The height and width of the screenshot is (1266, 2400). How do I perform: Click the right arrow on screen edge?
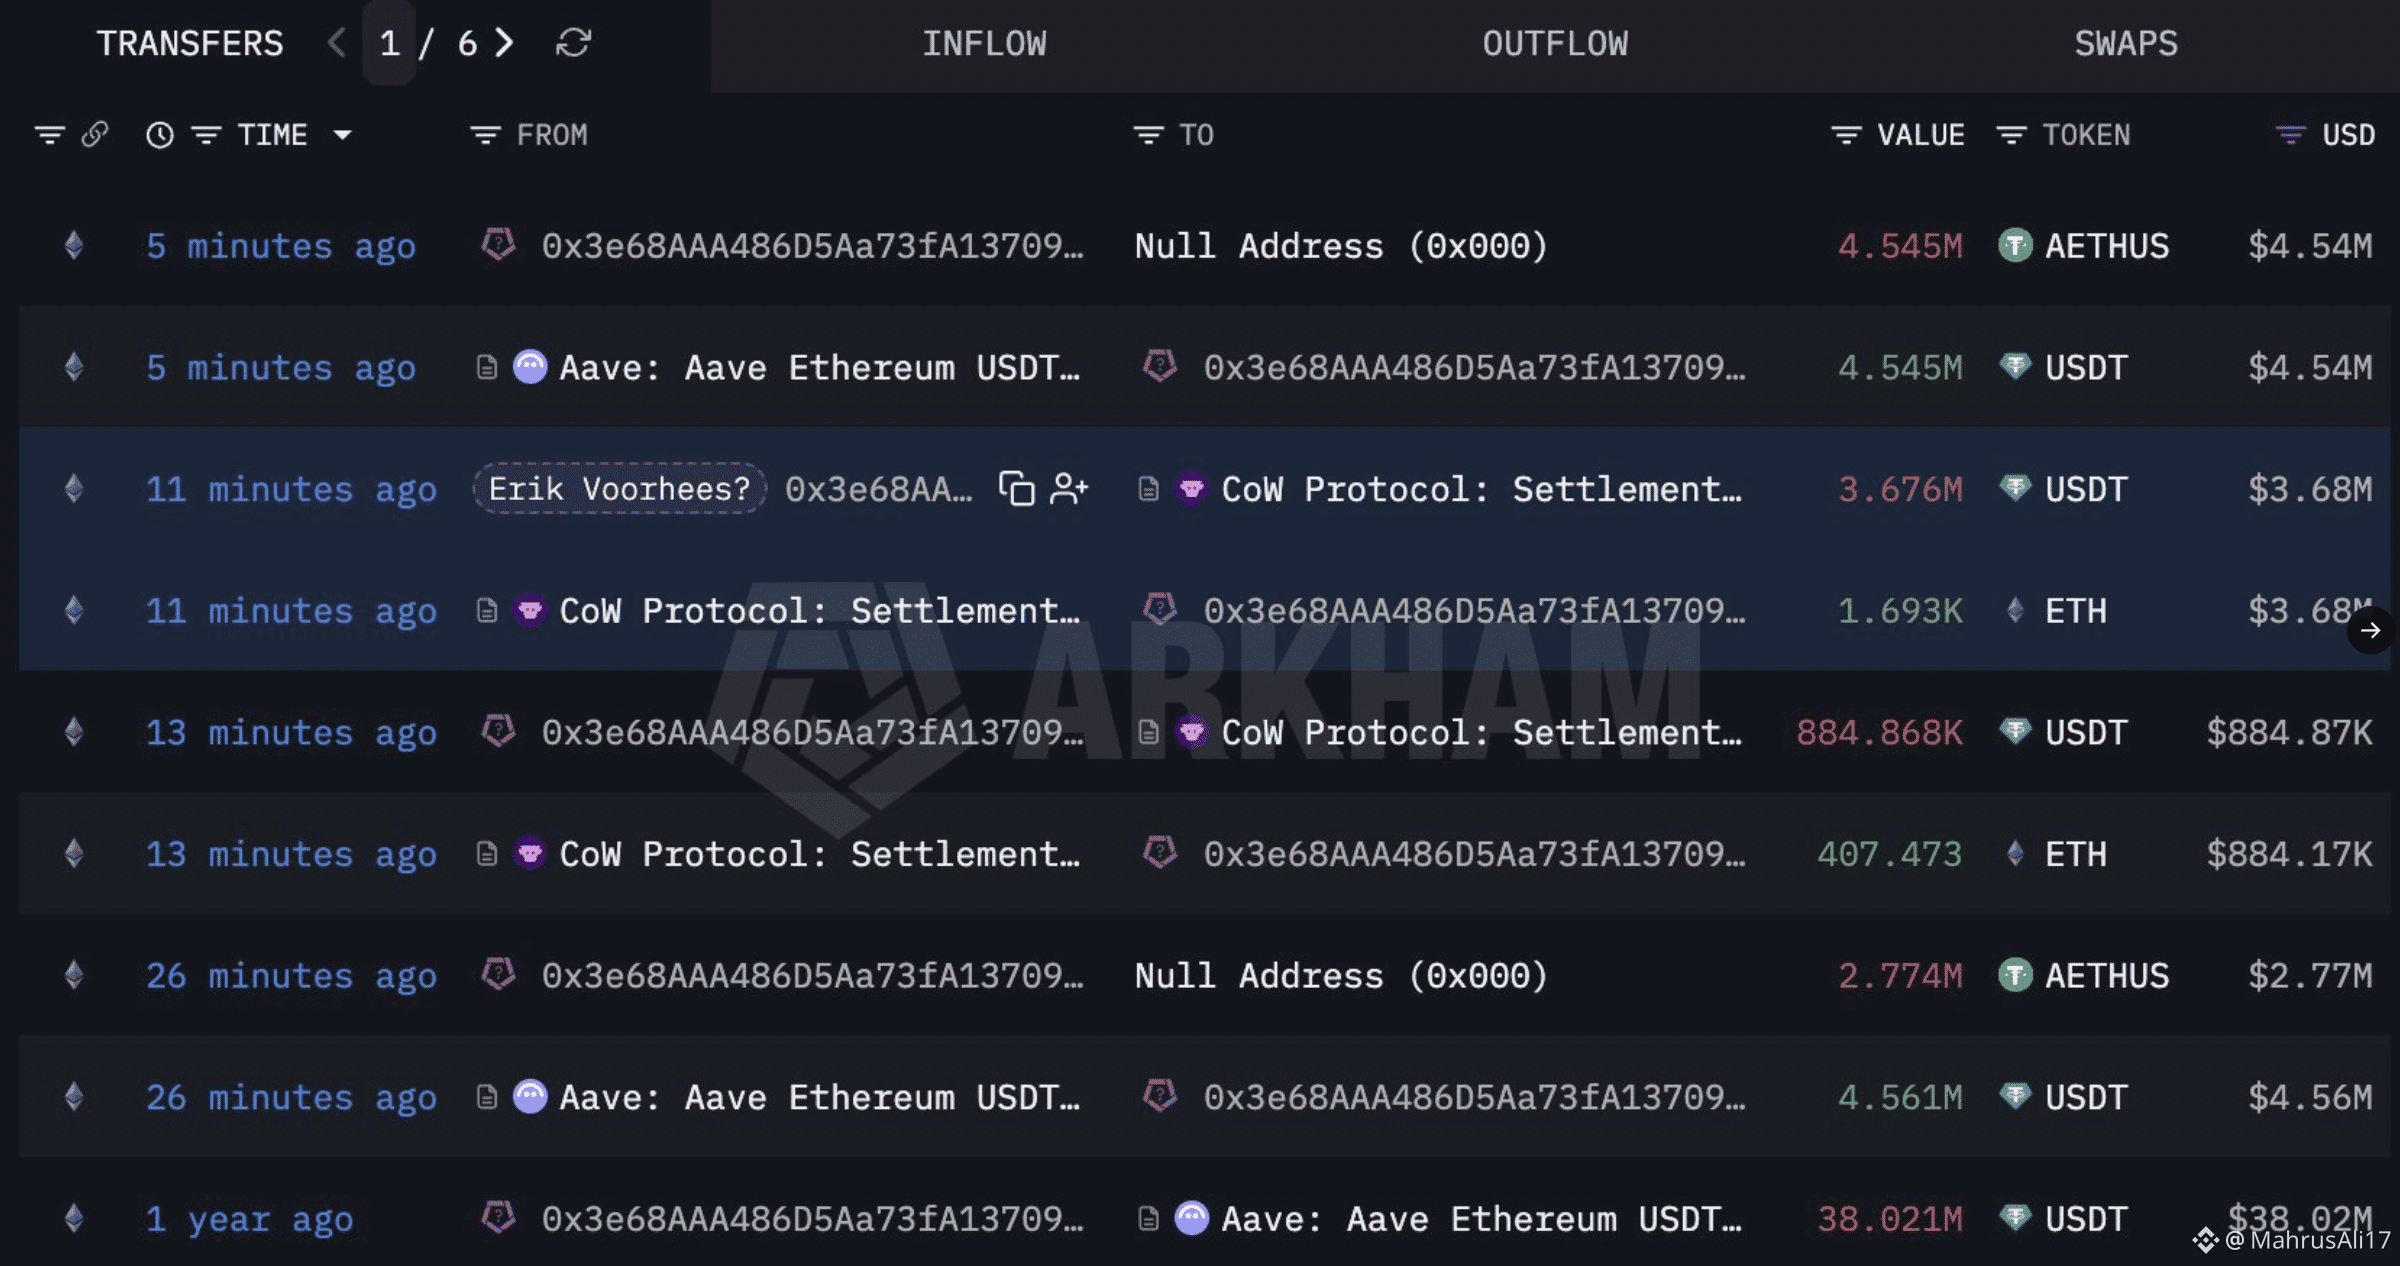2372,631
